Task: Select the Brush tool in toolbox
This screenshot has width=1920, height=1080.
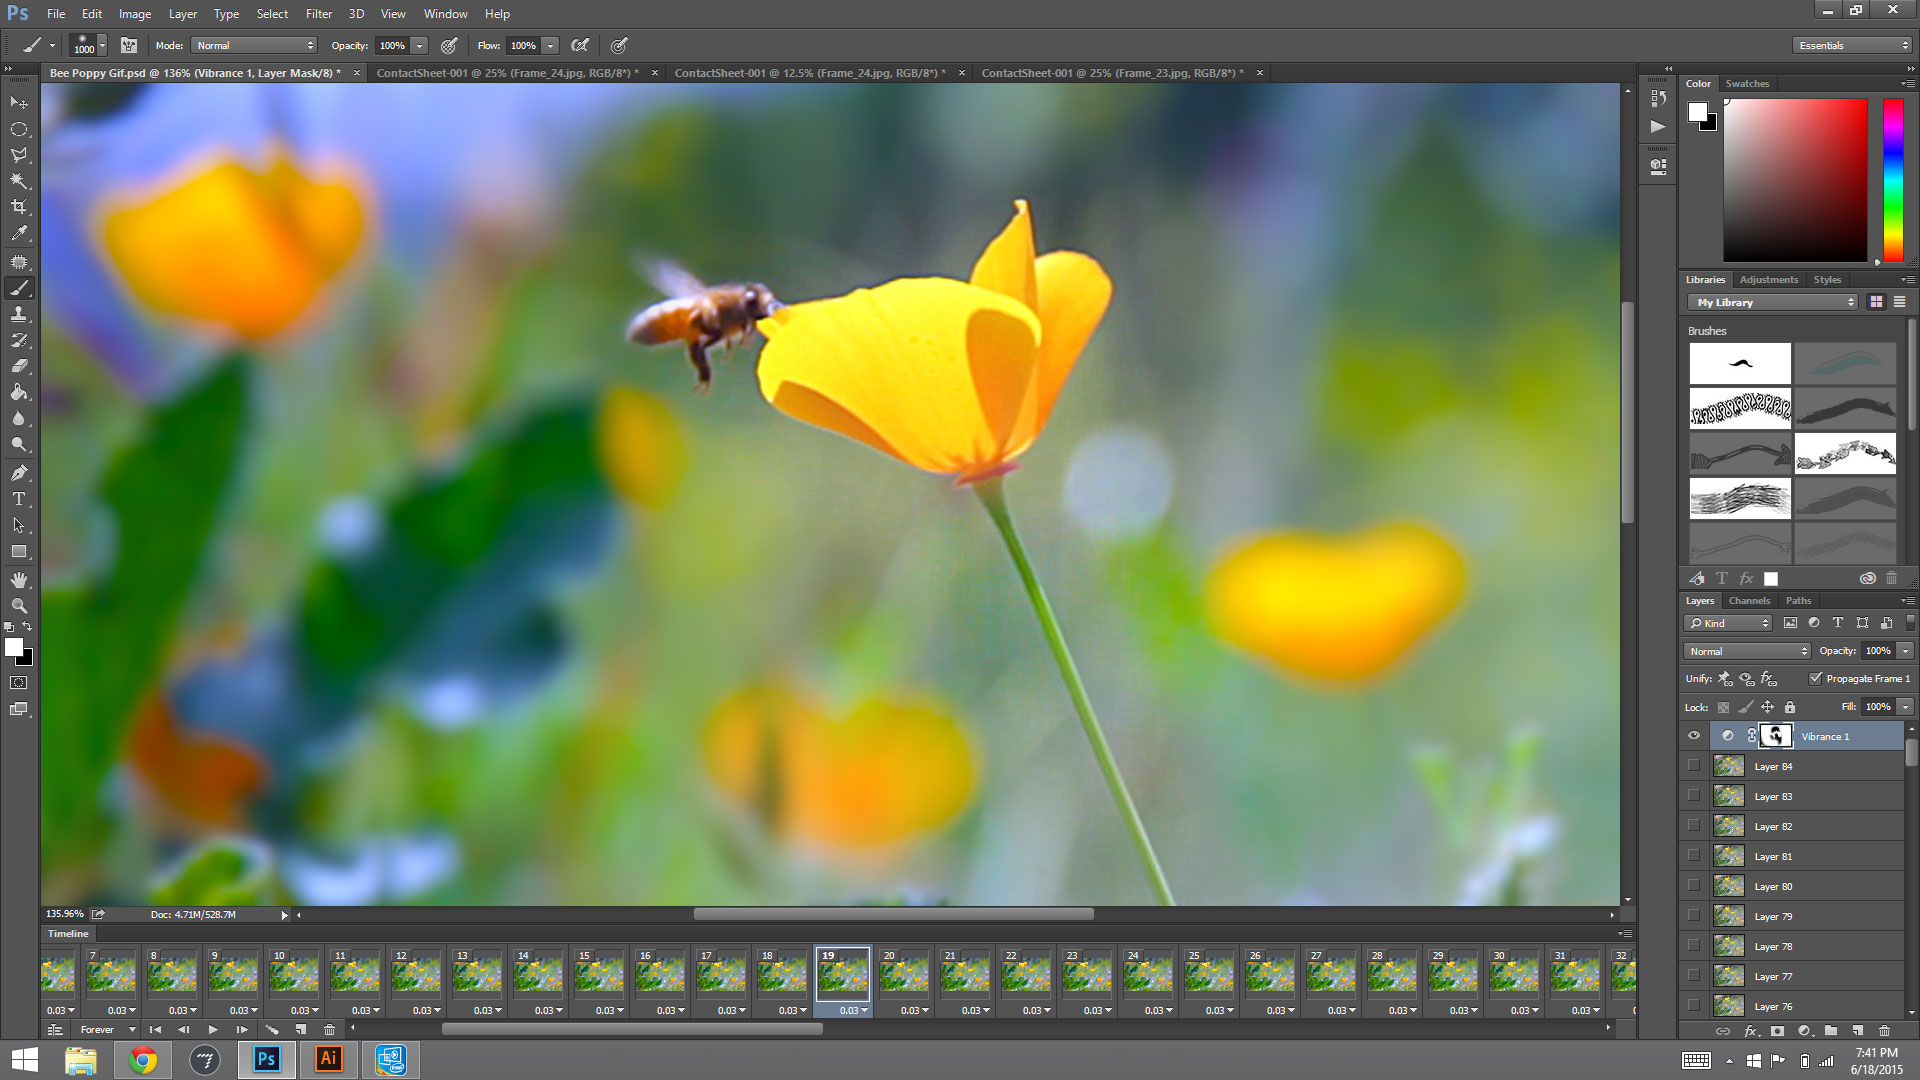Action: [x=19, y=288]
